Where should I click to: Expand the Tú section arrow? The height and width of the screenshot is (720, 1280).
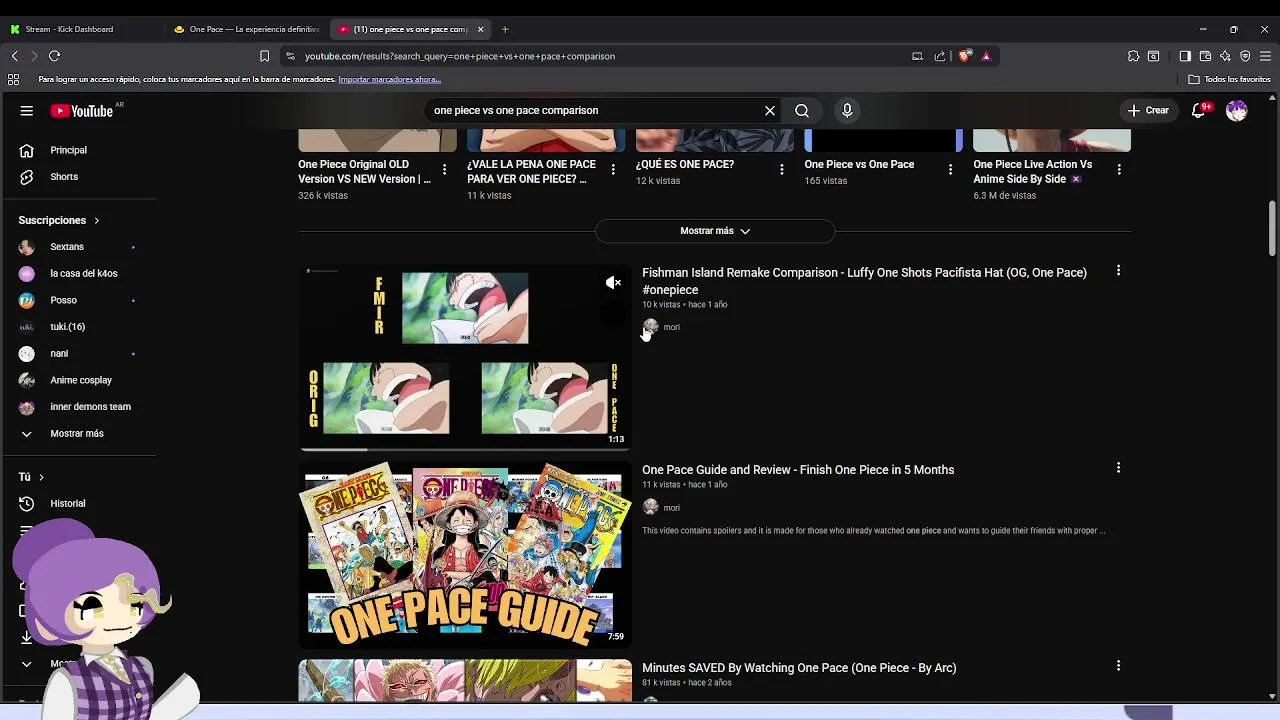coord(41,477)
